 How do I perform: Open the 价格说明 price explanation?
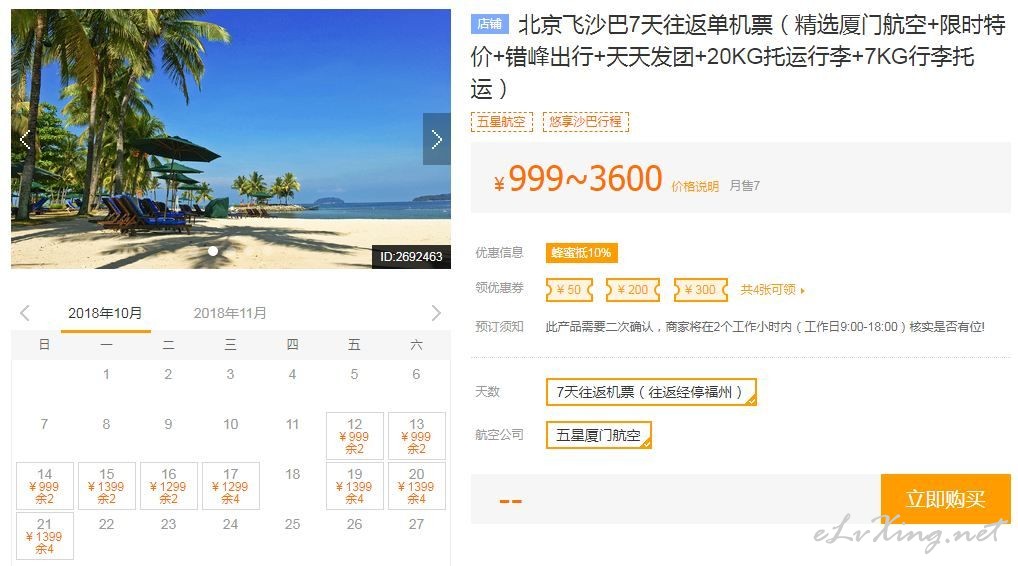pos(695,186)
